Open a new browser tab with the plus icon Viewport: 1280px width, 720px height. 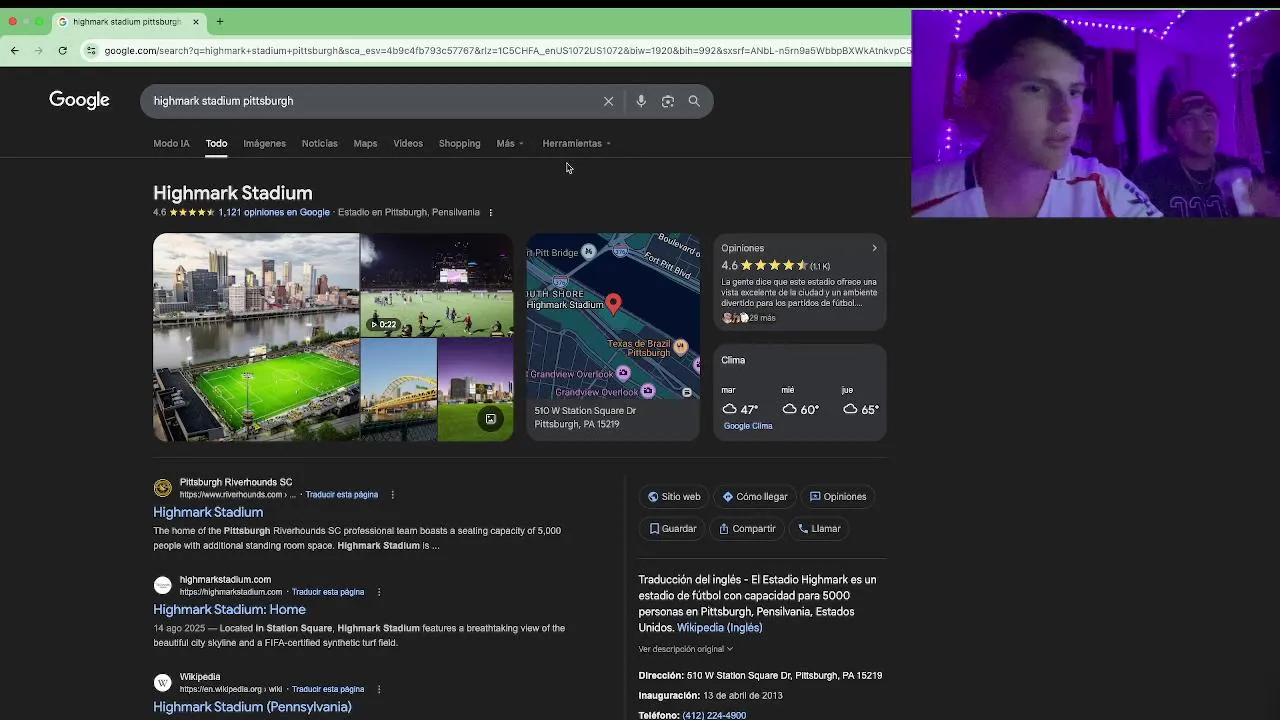click(220, 21)
